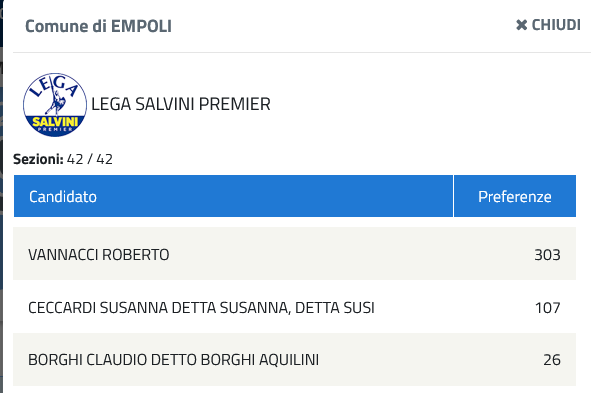The width and height of the screenshot is (599, 393).
Task: Click the Lega Salvini Premier party logo
Action: [55, 105]
